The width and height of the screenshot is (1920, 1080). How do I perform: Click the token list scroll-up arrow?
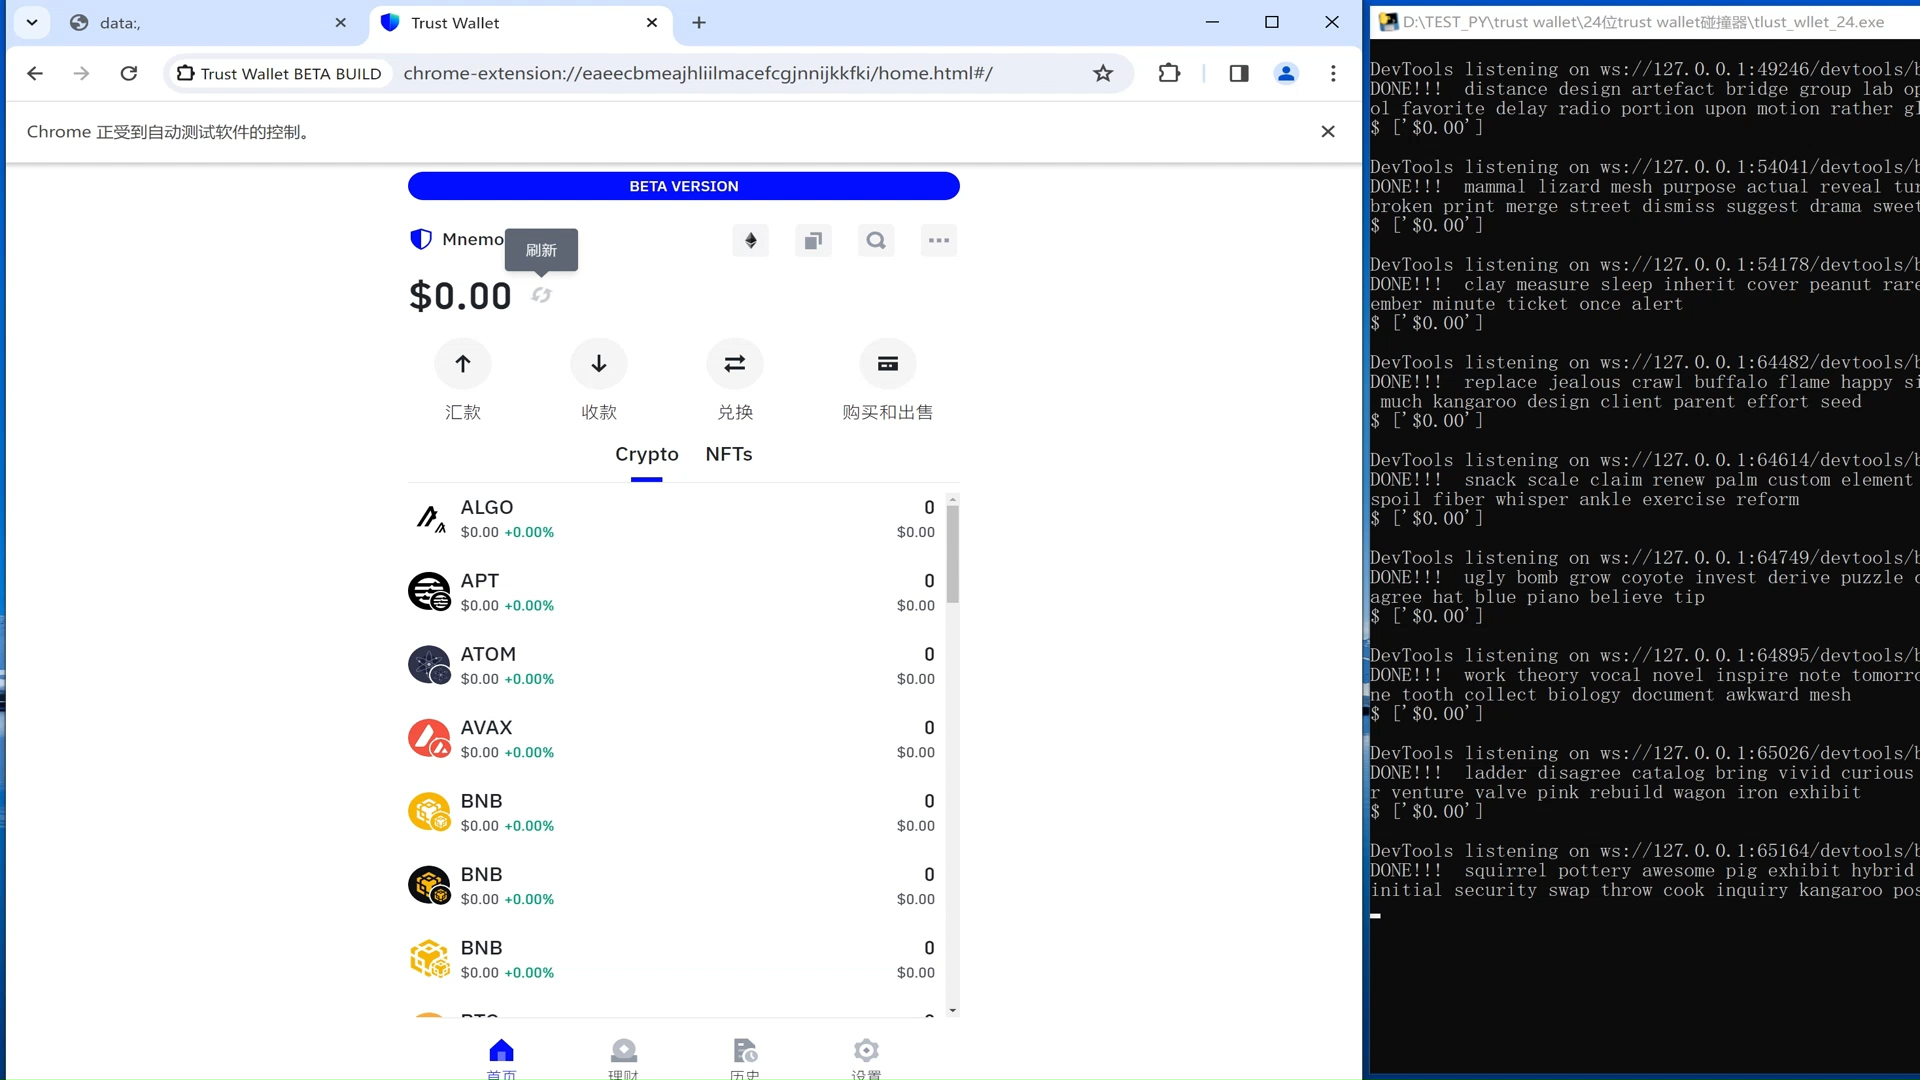tap(953, 499)
